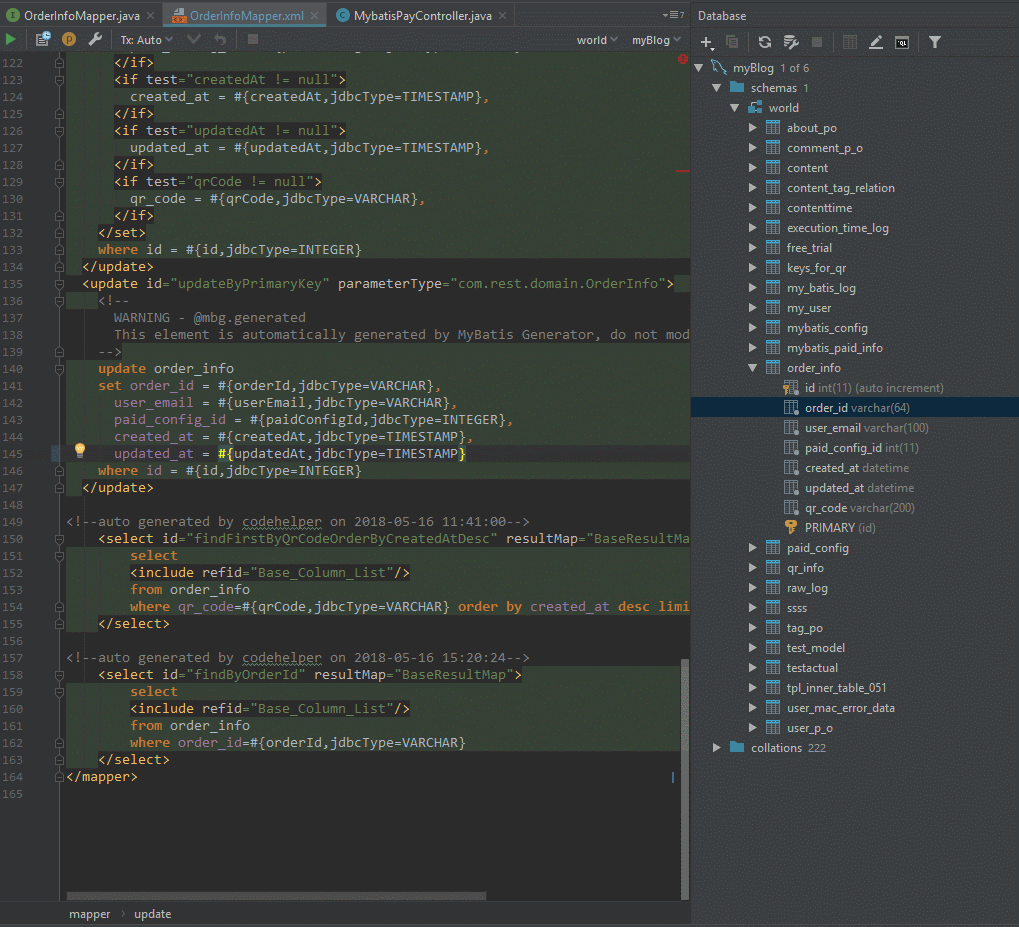Click the yellow bulb intention icon on line 145
This screenshot has width=1019, height=927.
click(x=79, y=450)
